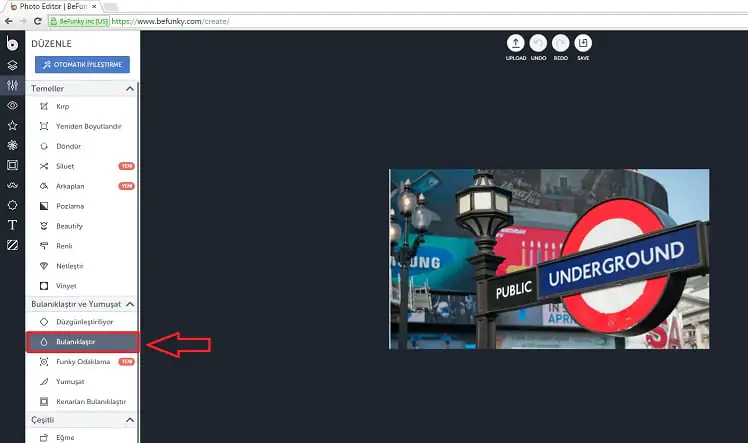The height and width of the screenshot is (443, 748).
Task: Select Yeniden Boyutlandır resize tool
Action: [82, 126]
